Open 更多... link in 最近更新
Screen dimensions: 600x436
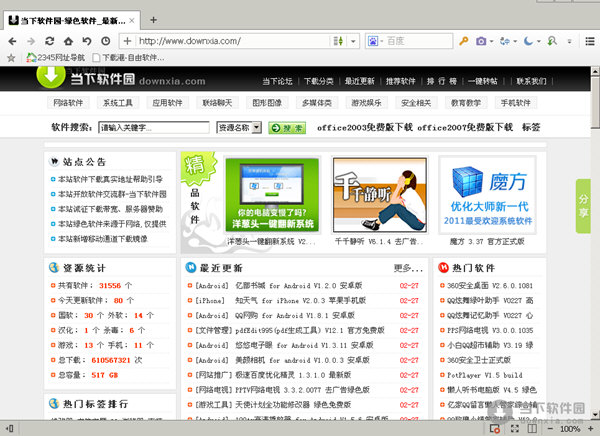pyautogui.click(x=408, y=268)
